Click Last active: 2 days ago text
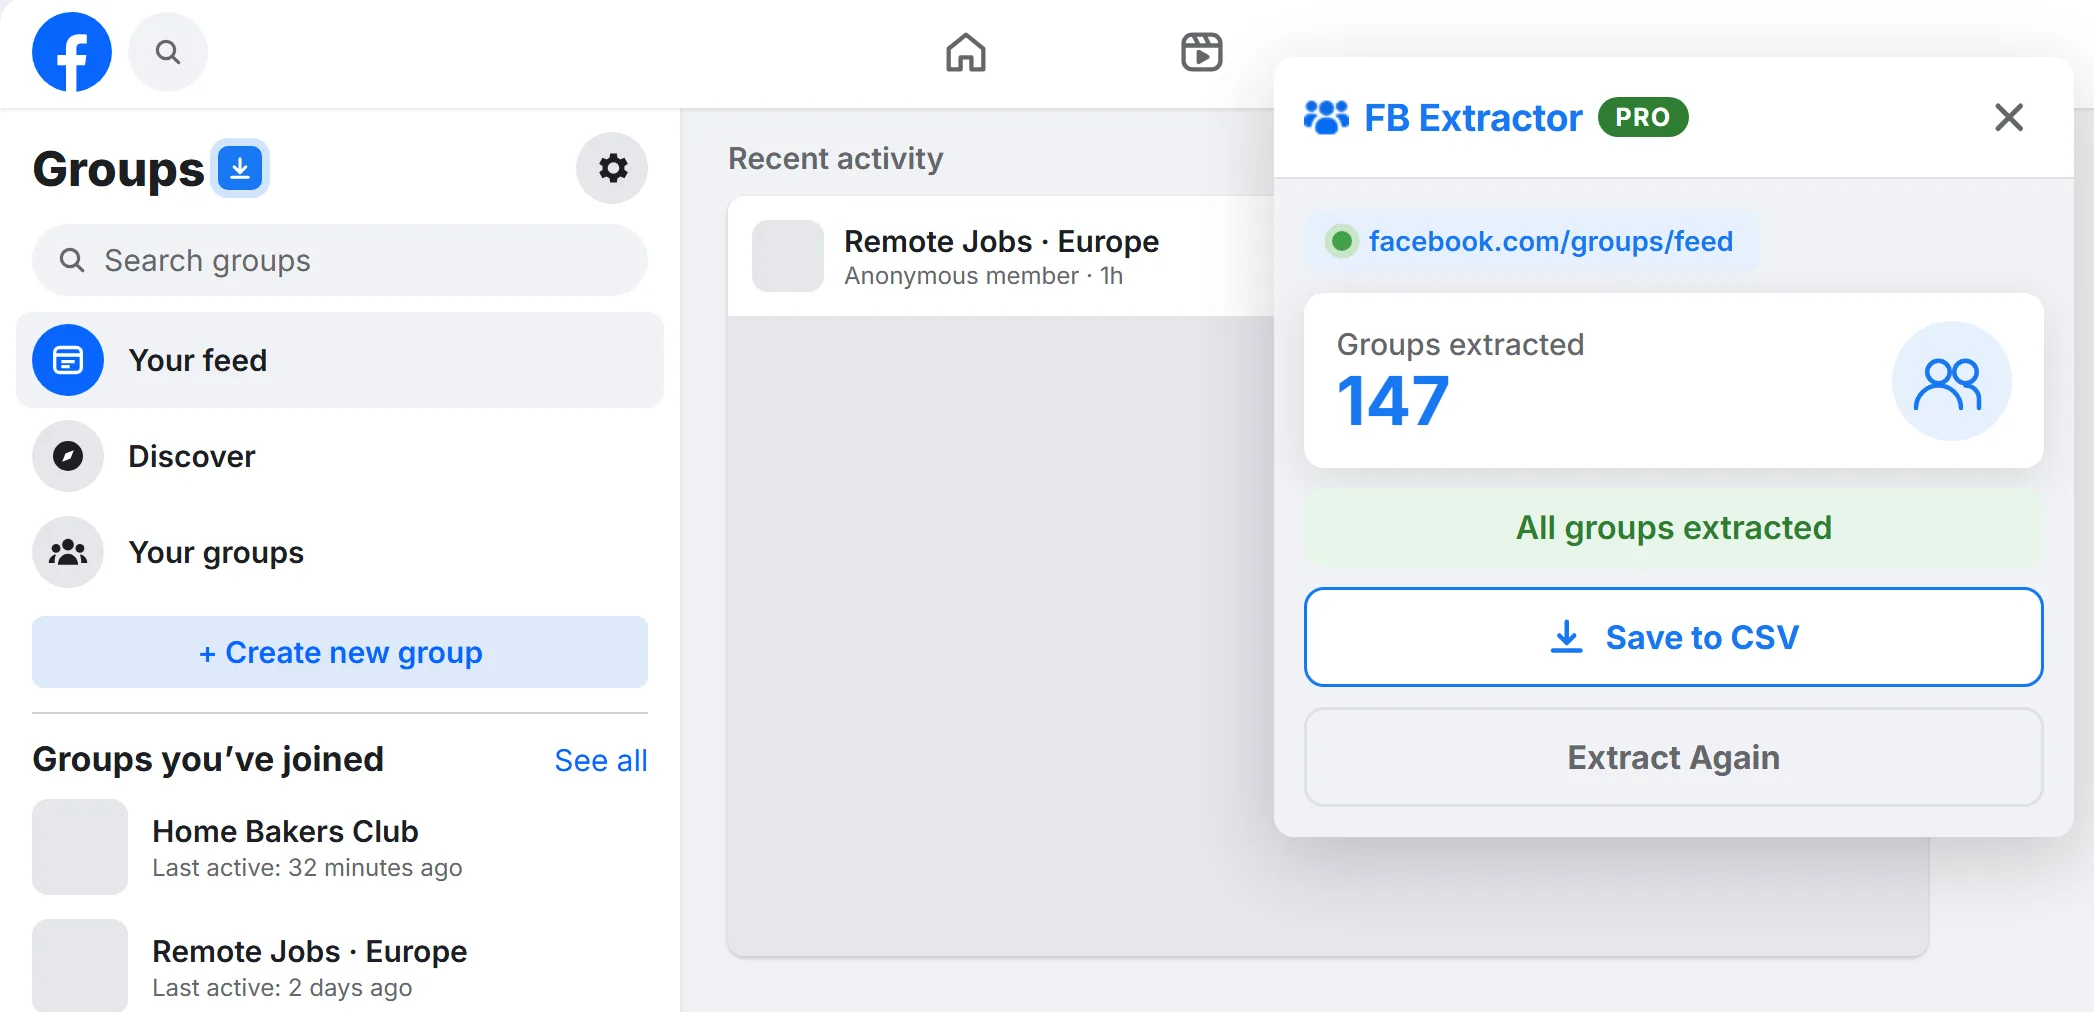 (x=282, y=988)
